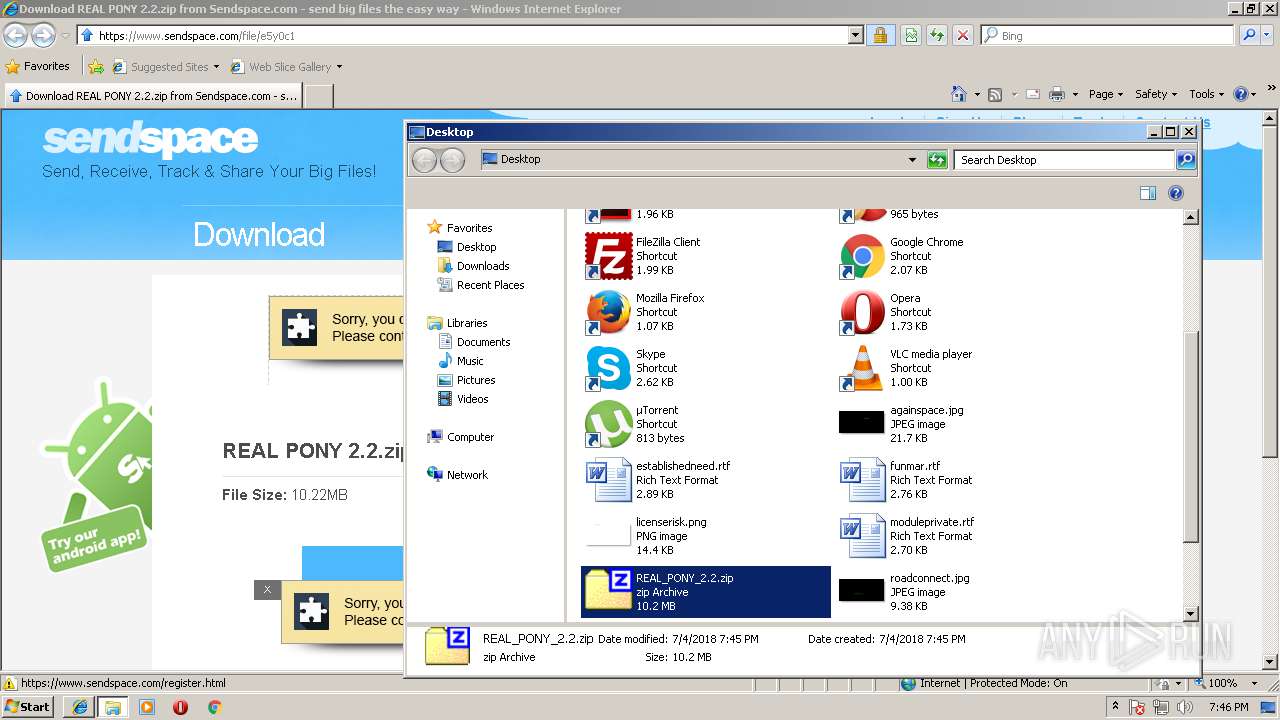Click the sendspace logo link
1280x720 pixels.
[x=150, y=140]
